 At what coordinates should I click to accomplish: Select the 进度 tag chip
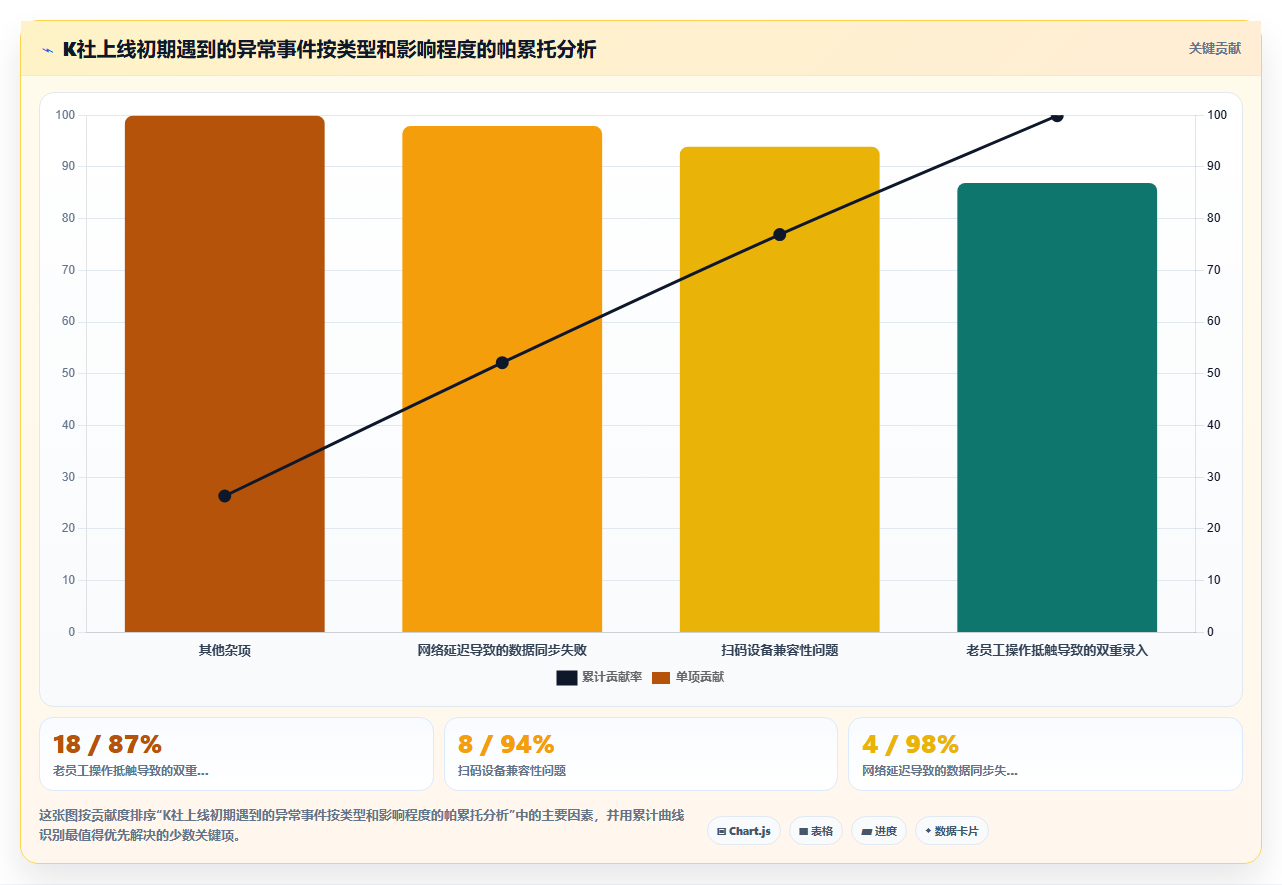click(879, 831)
